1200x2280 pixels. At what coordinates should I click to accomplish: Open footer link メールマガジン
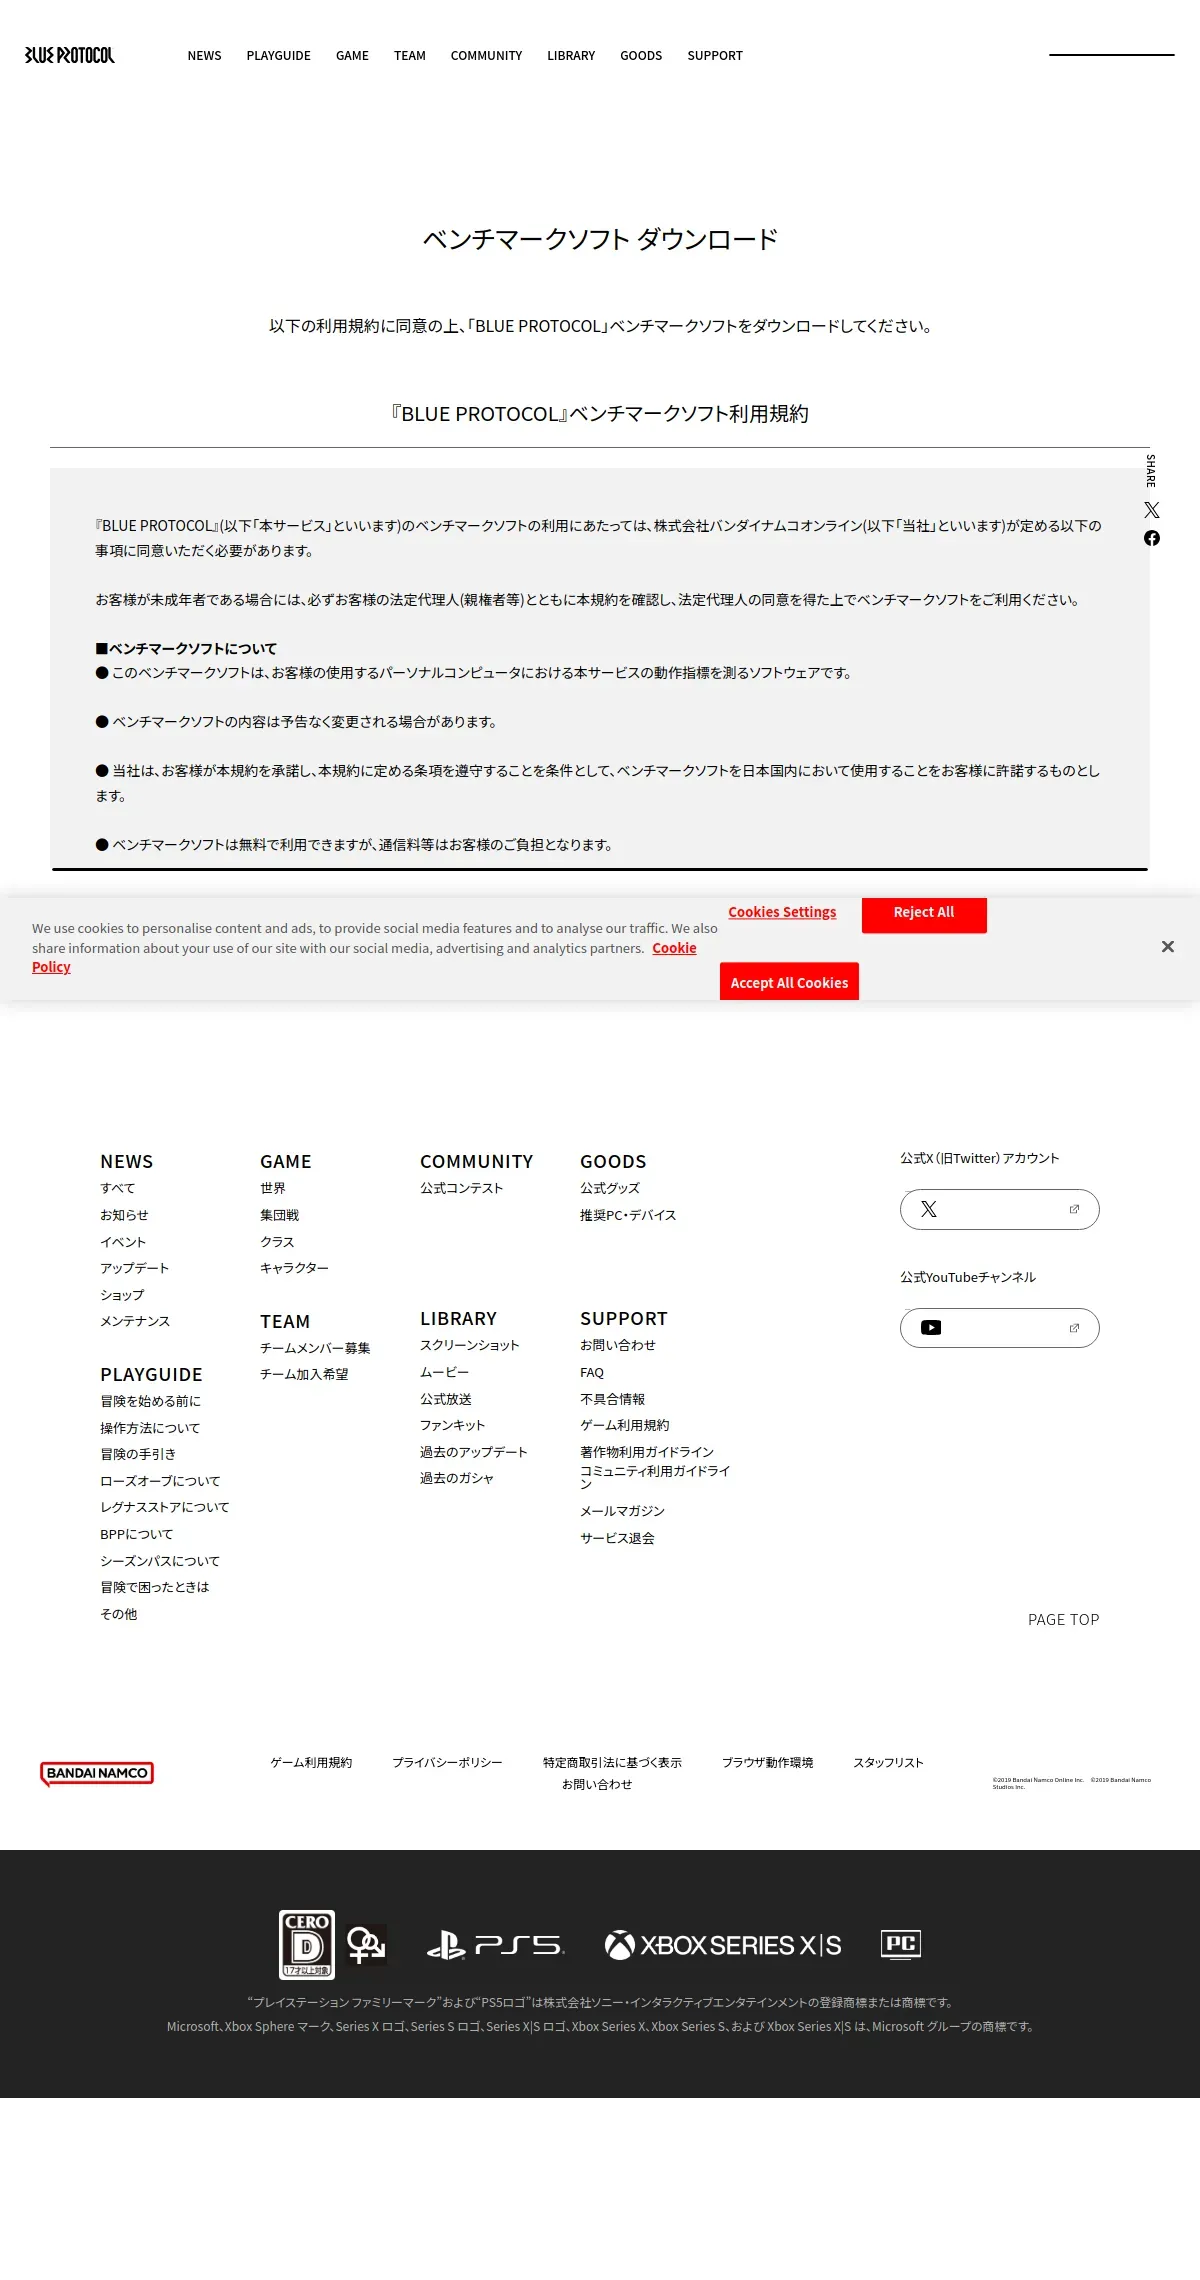(622, 1511)
